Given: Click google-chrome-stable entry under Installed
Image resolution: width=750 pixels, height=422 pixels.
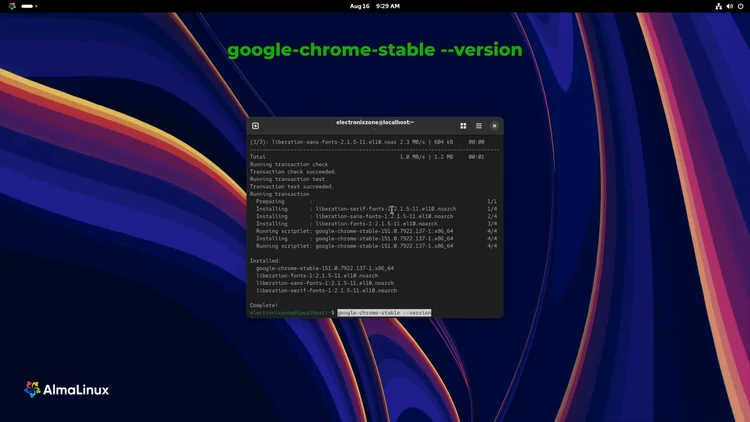Looking at the screenshot, I should tap(325, 268).
